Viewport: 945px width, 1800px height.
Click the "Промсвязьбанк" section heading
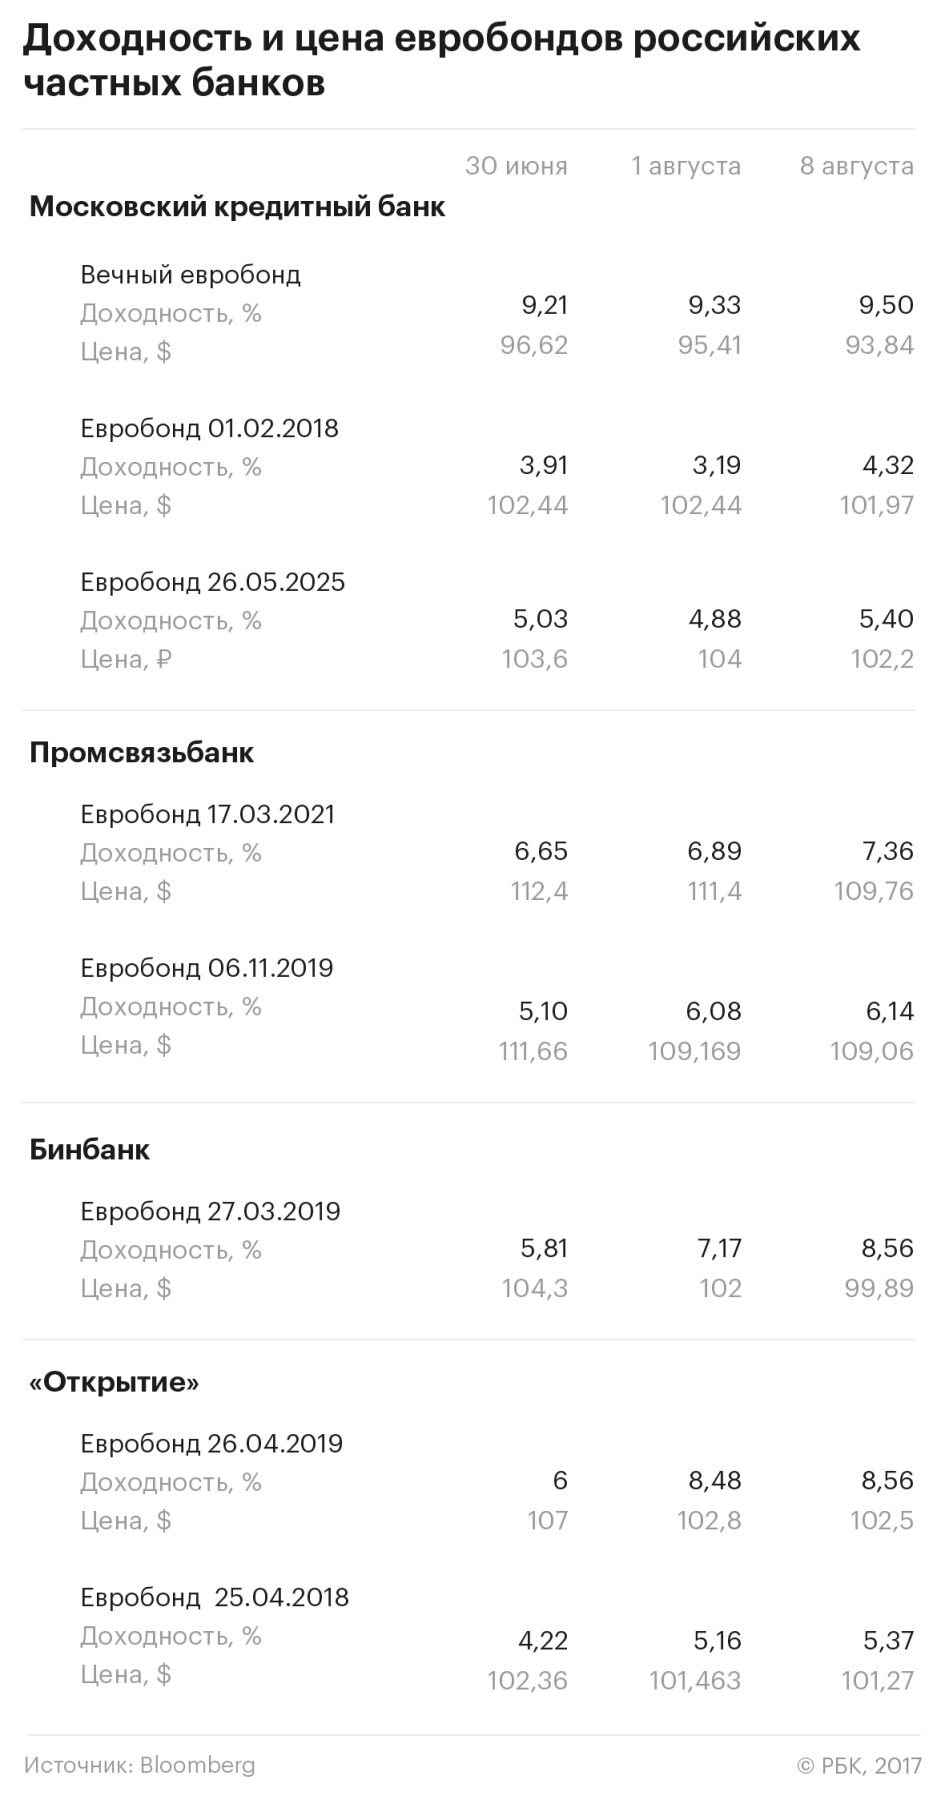141,752
